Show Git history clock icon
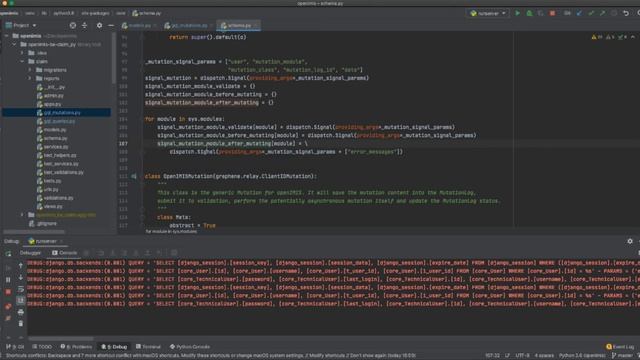 coord(614,13)
